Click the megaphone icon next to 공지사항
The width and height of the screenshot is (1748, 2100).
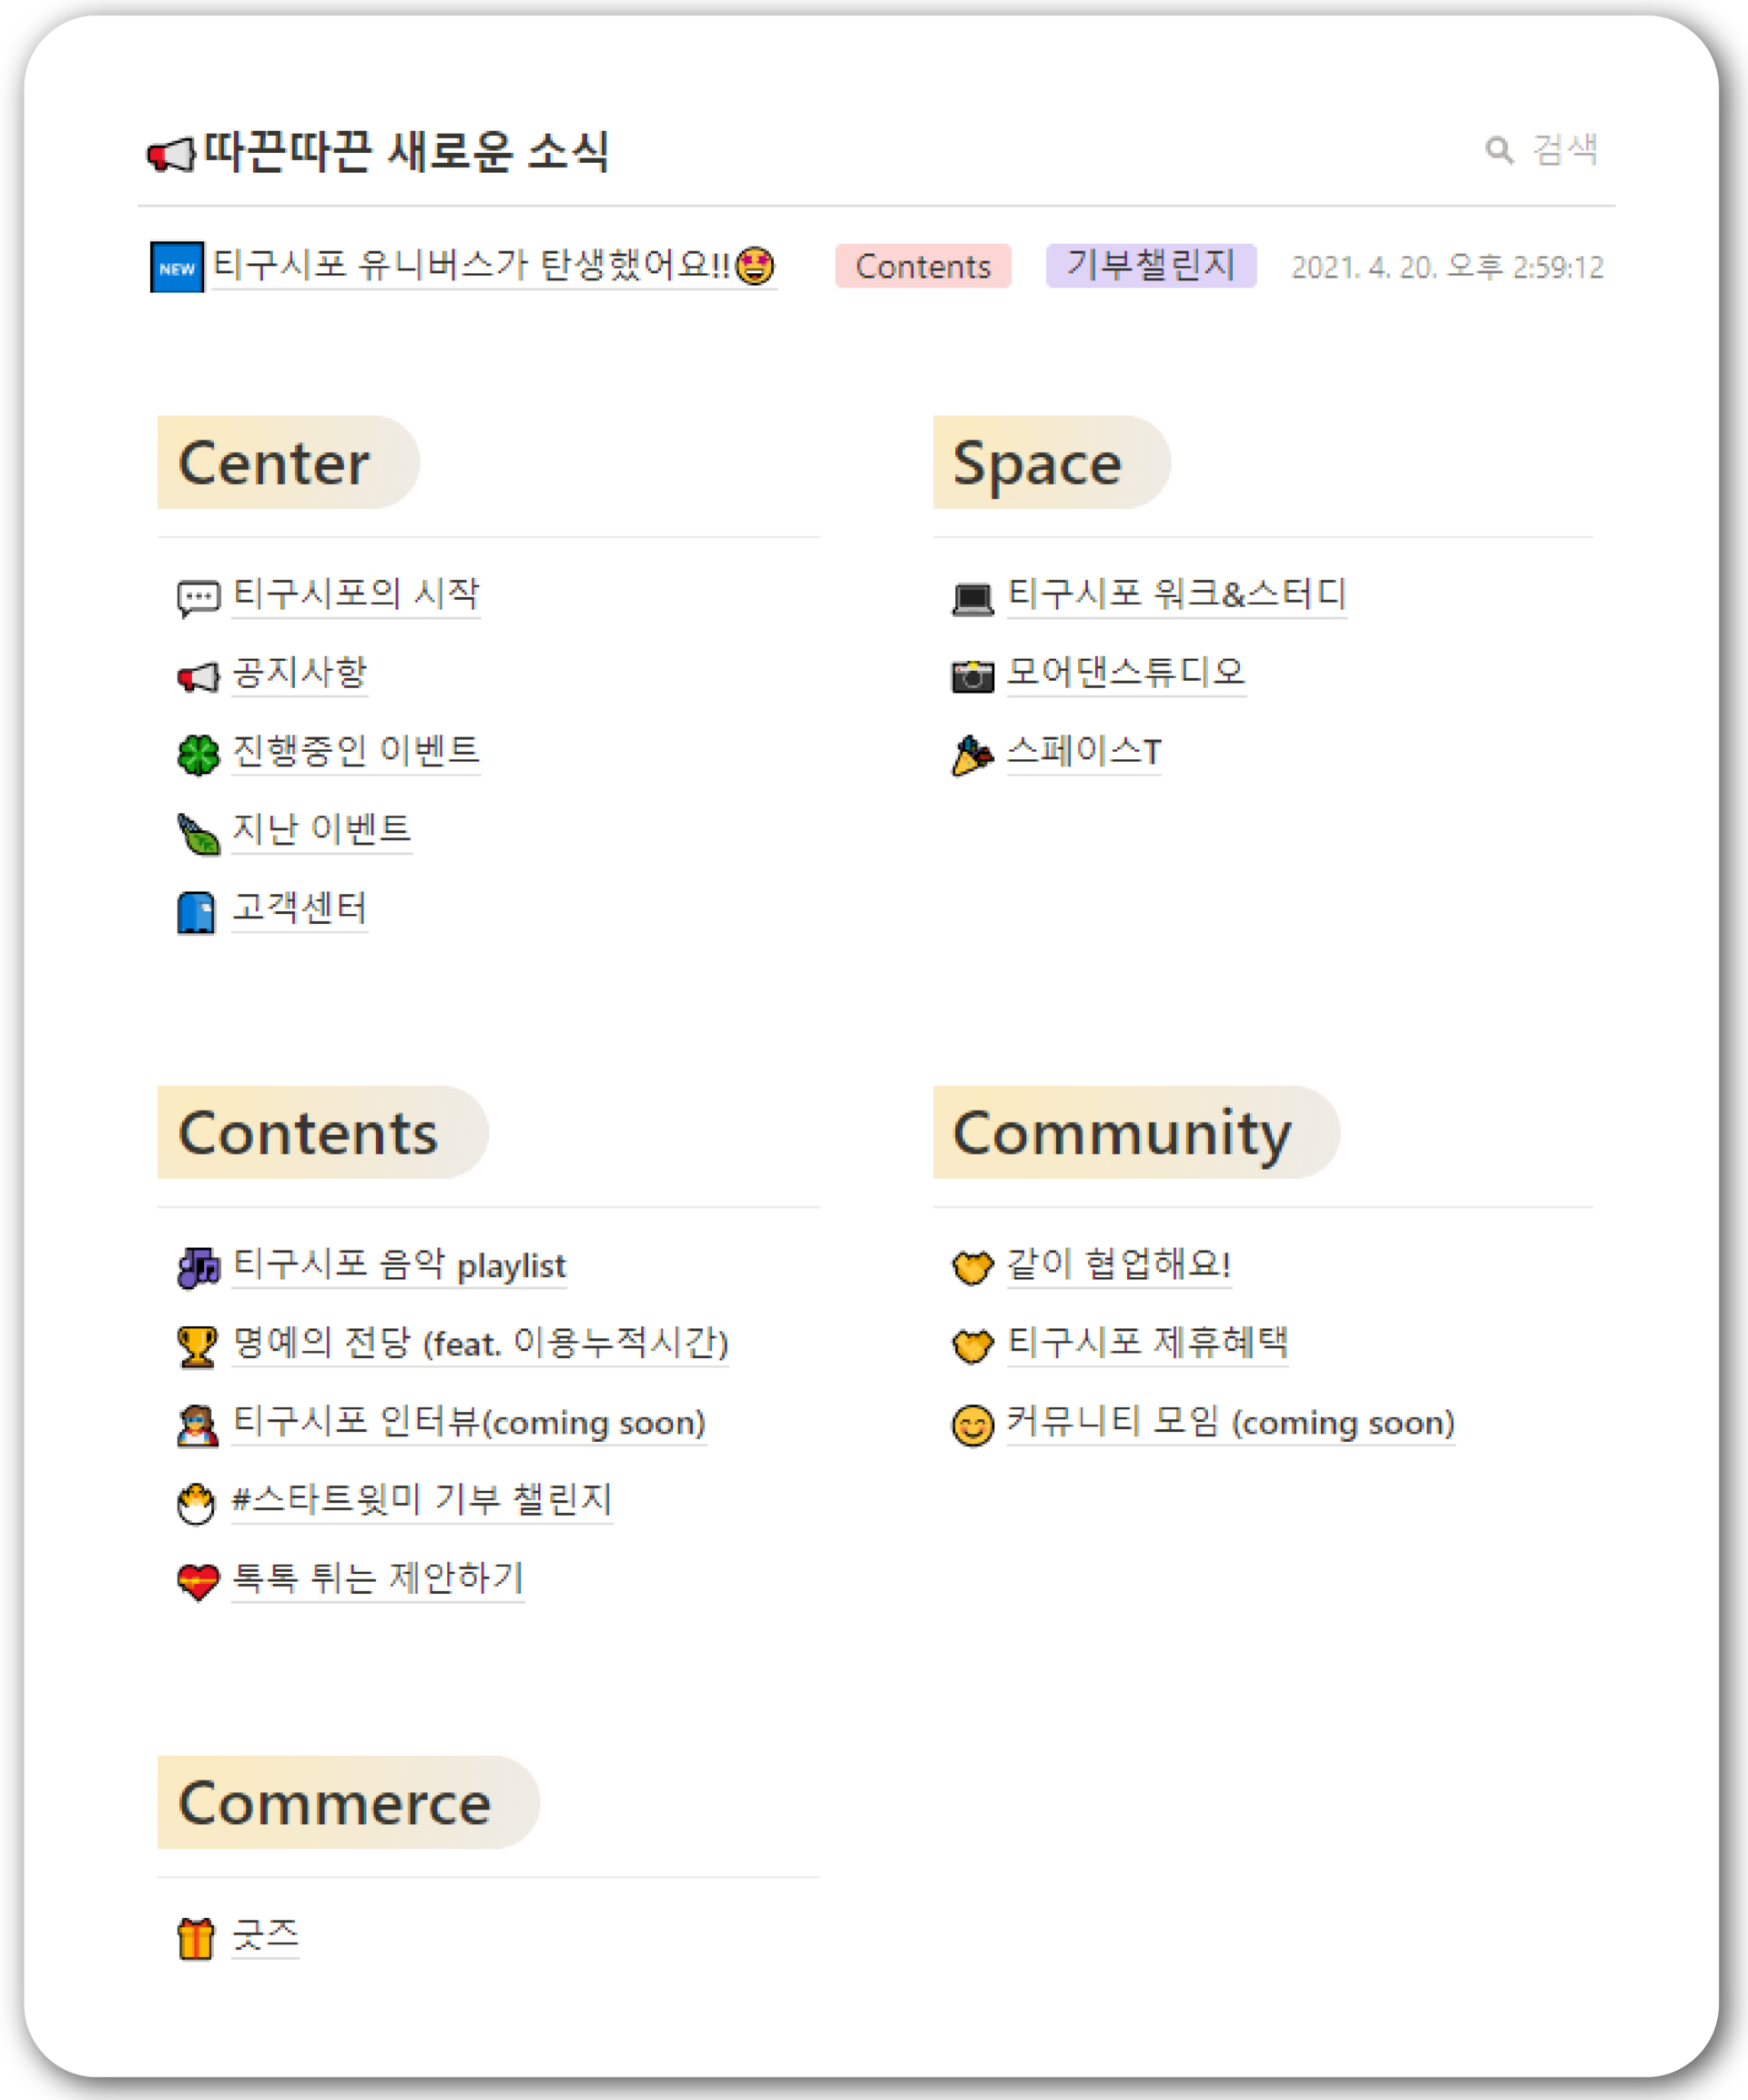click(198, 676)
